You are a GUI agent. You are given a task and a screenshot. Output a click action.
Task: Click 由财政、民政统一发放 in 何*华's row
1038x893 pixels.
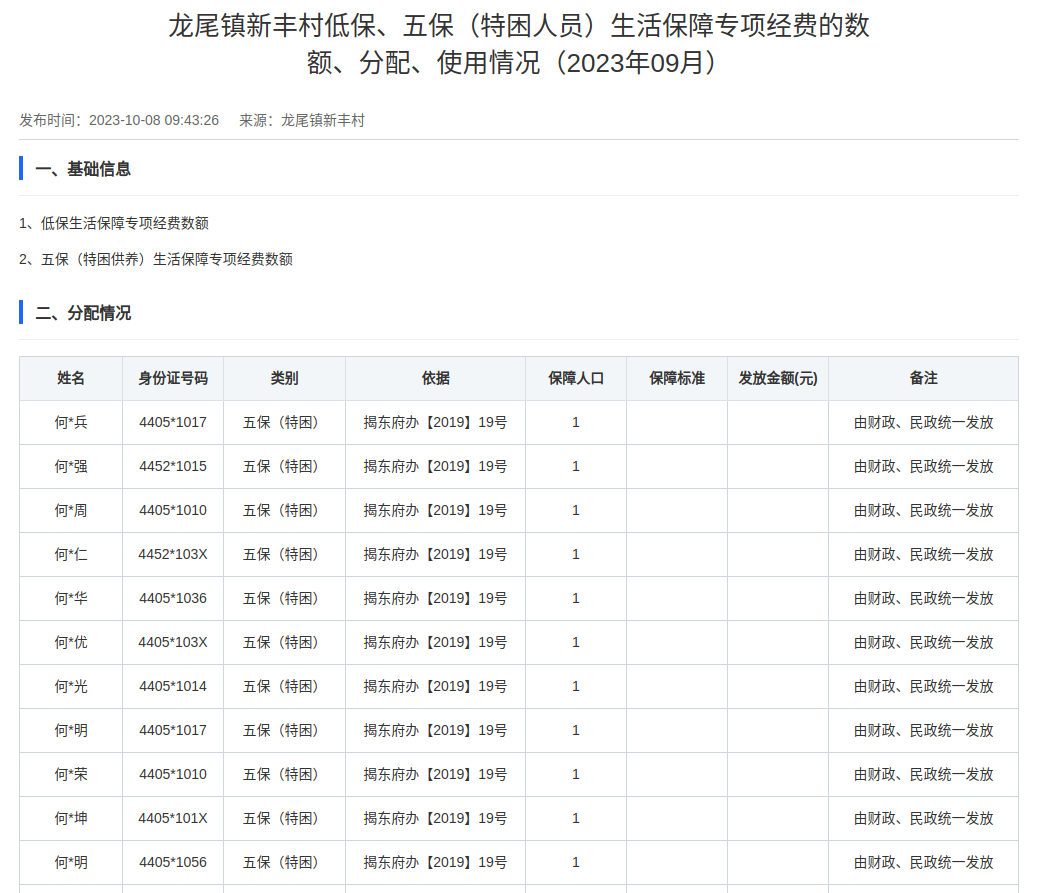(923, 598)
